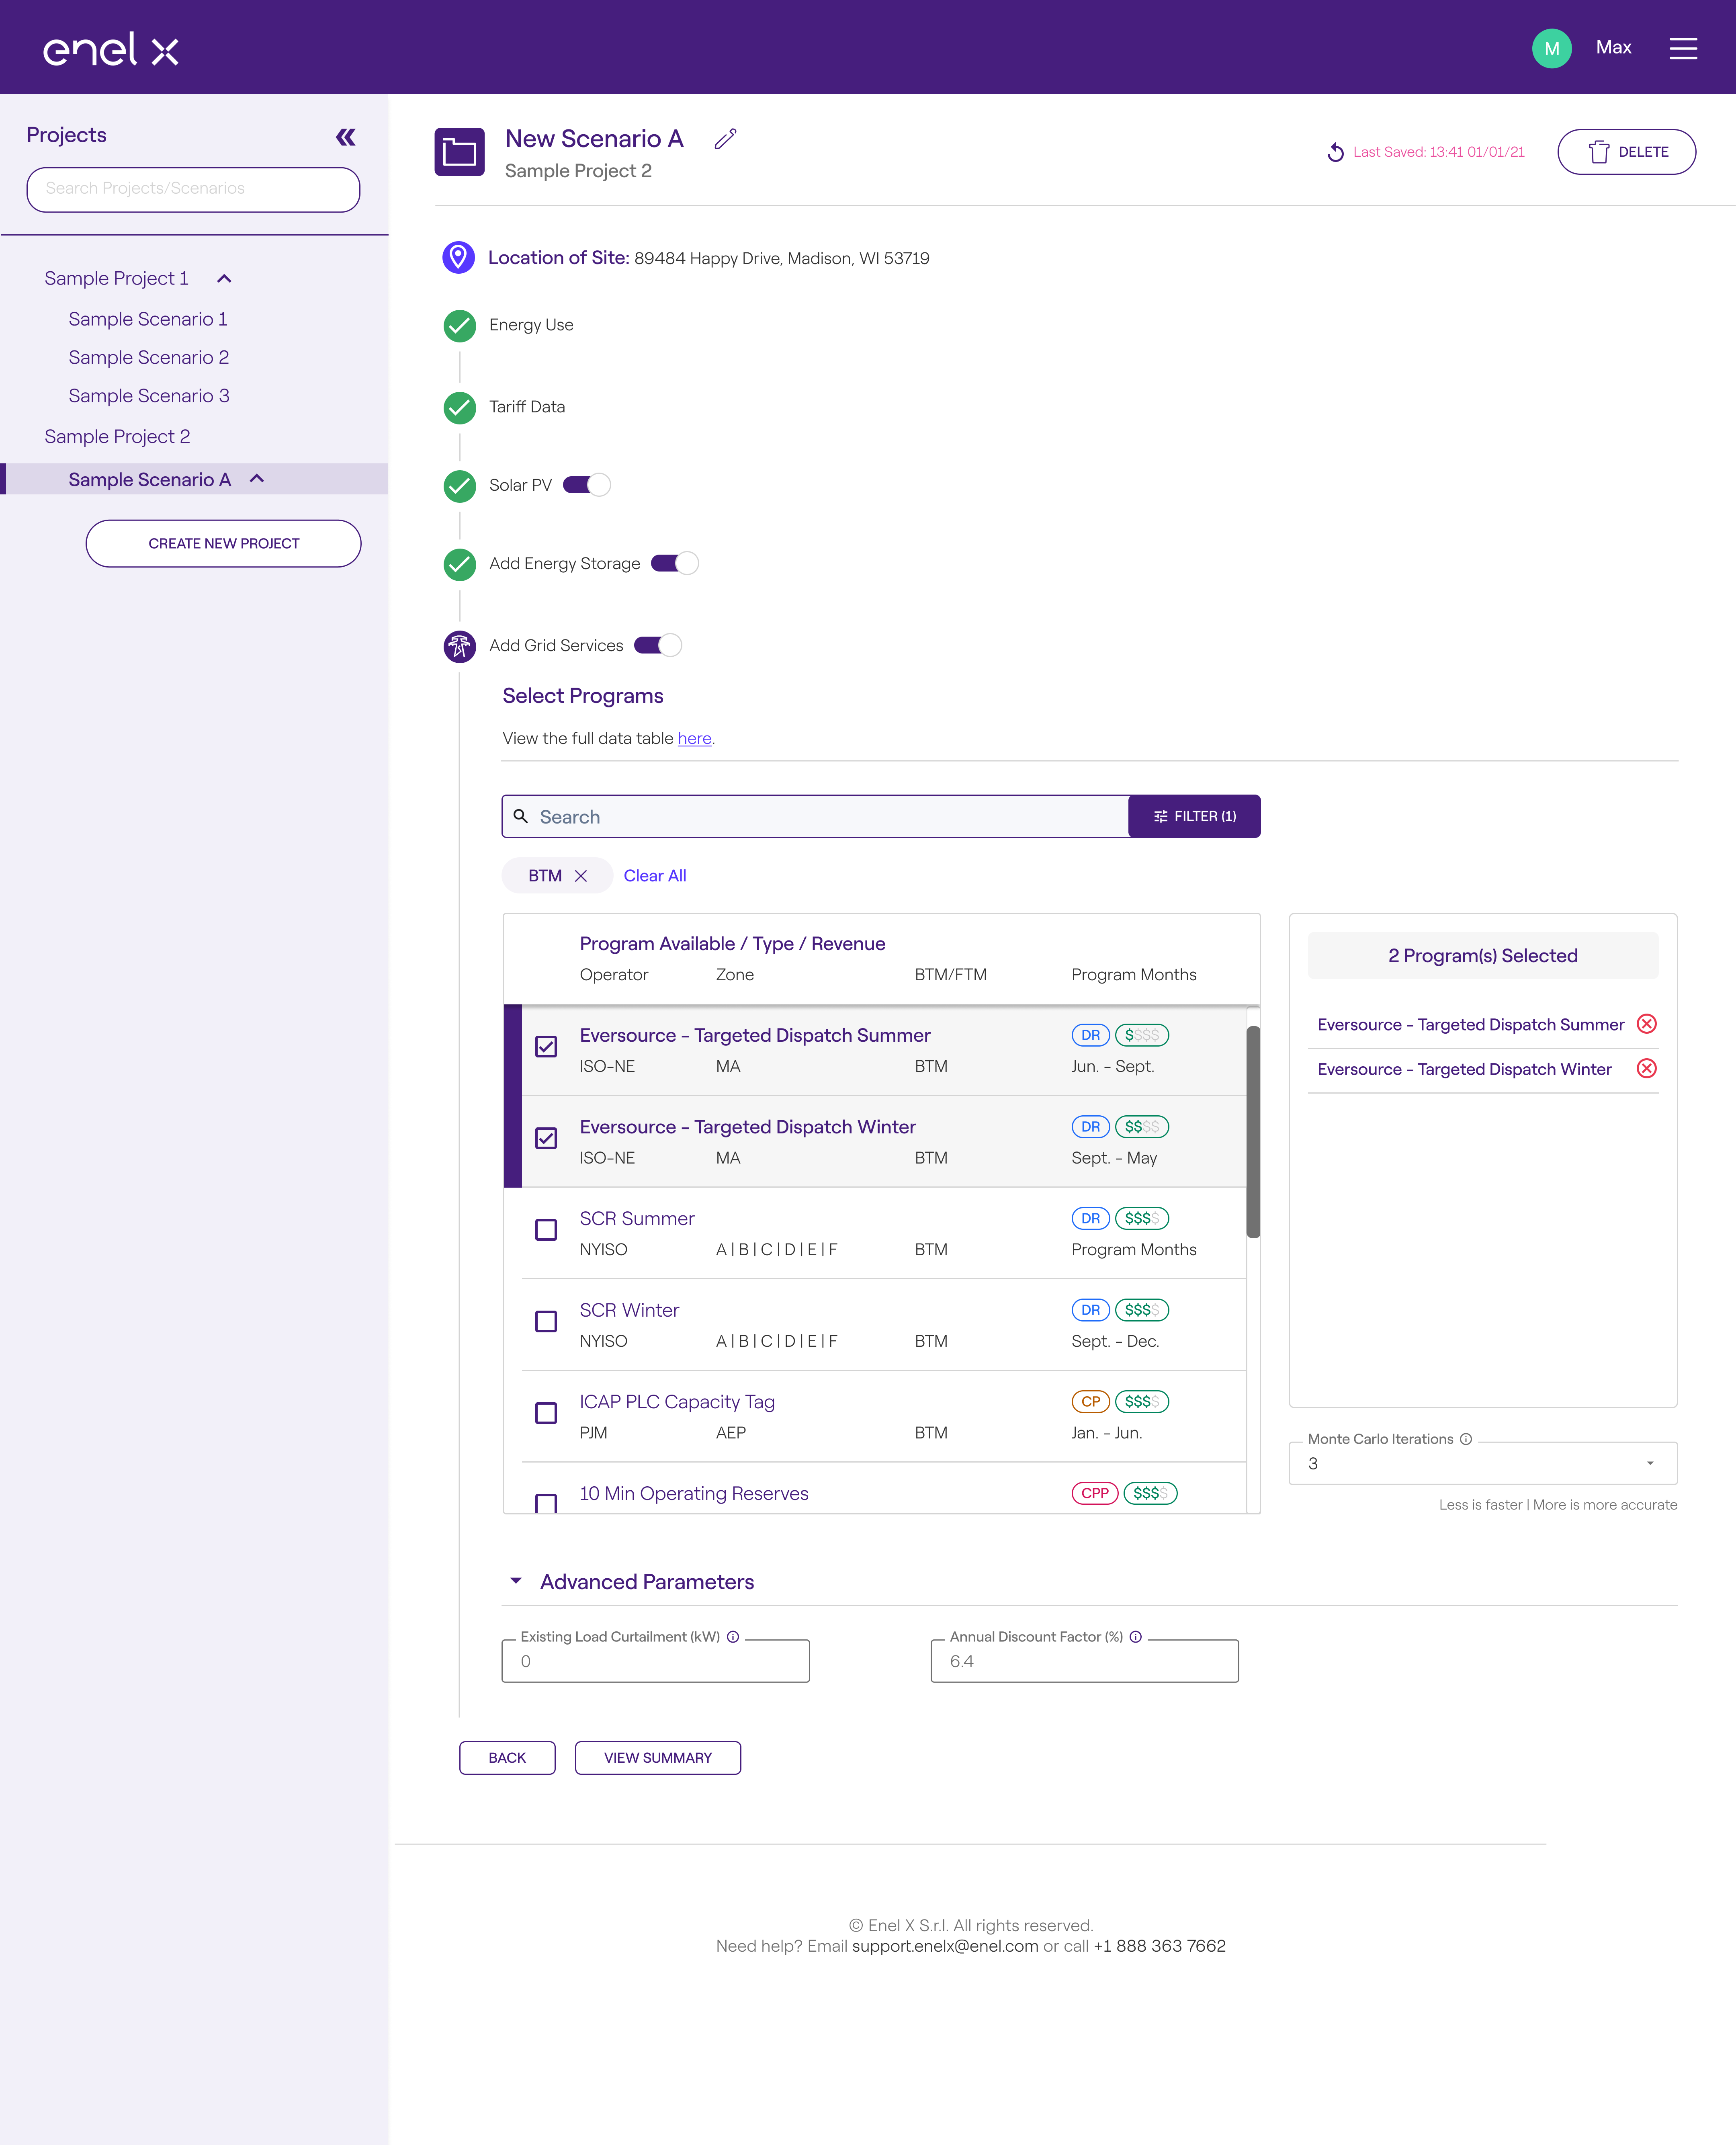This screenshot has width=1736, height=2145.
Task: Click the SCR Summer program title
Action: [637, 1218]
